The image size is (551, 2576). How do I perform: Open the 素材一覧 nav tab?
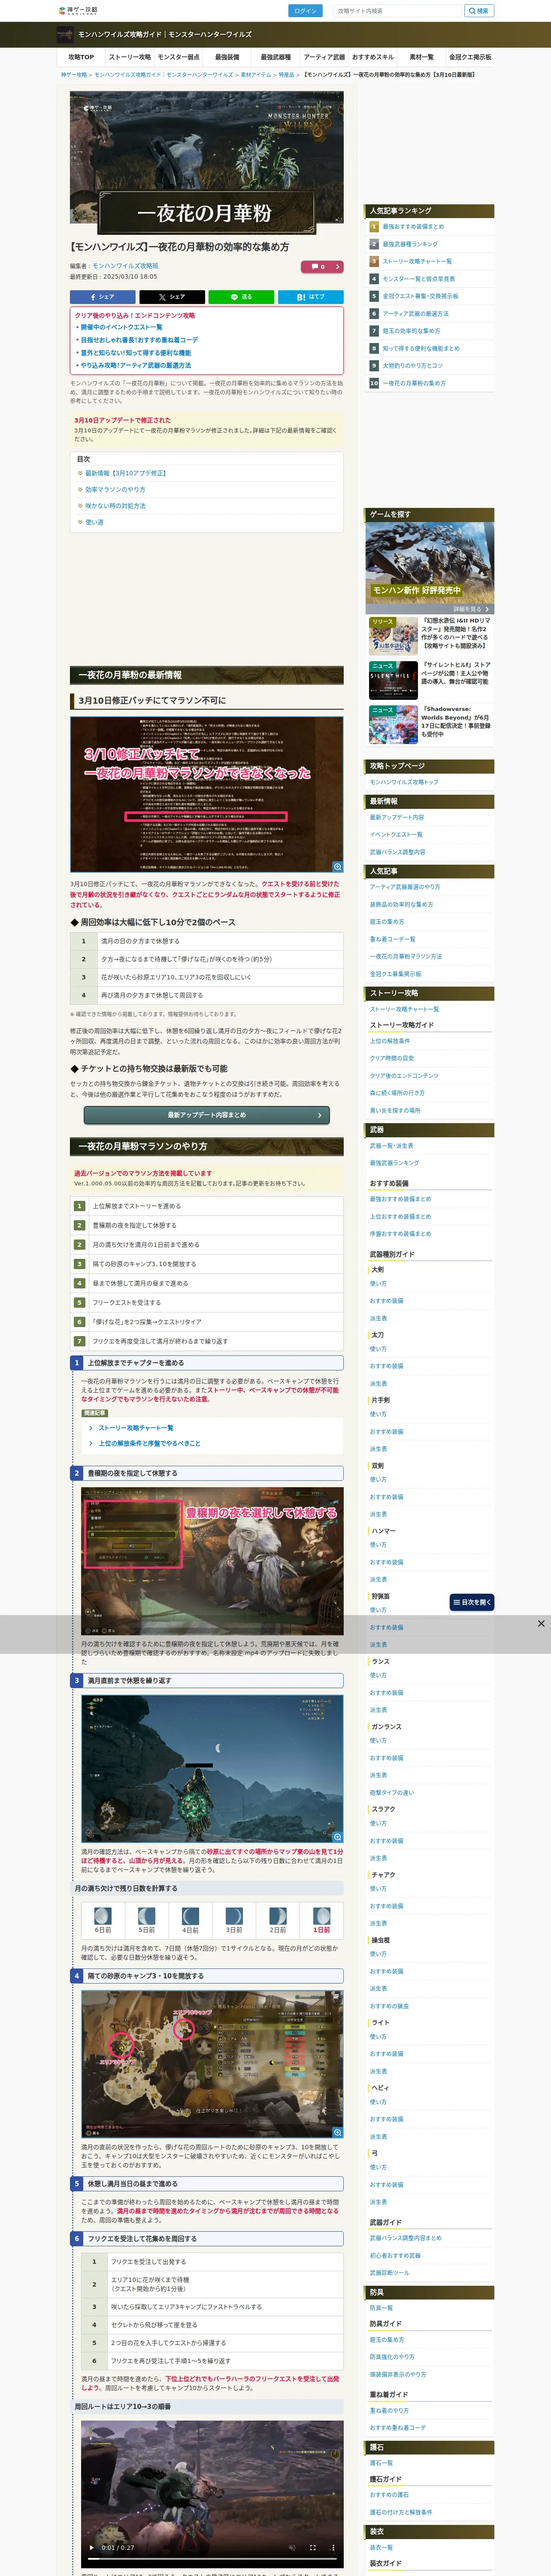[x=421, y=57]
